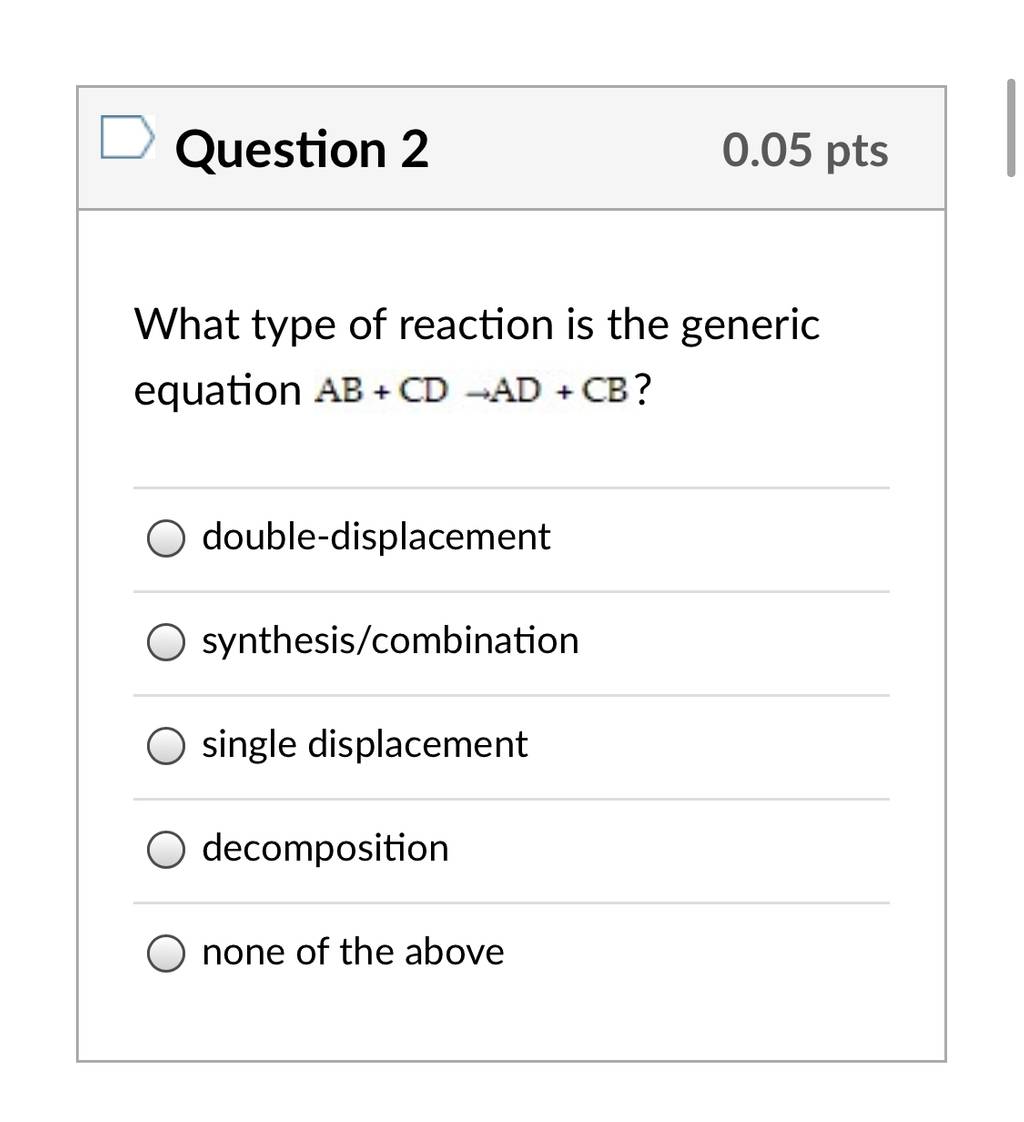1024x1122 pixels.
Task: Click the word equation in the prompt
Action: (x=218, y=391)
